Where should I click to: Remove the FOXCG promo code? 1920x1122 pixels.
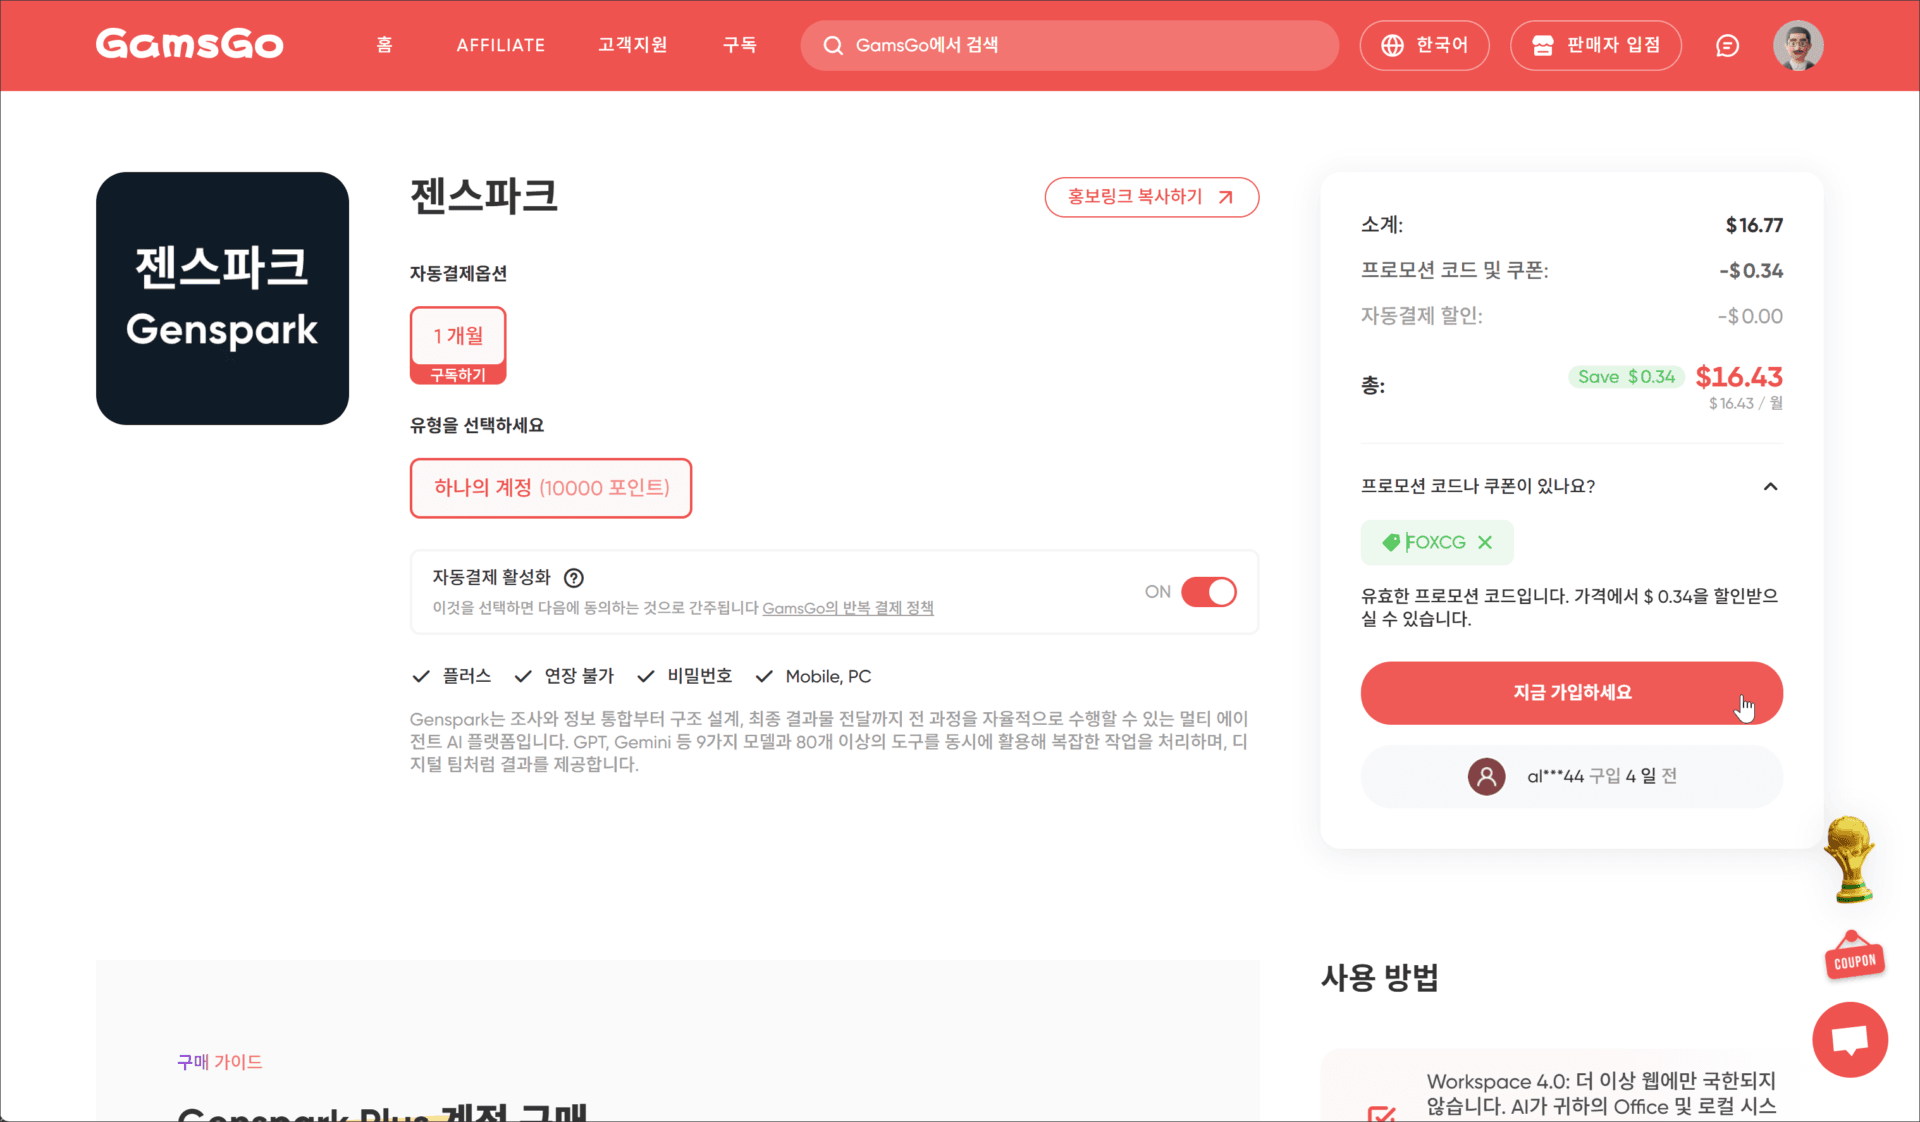click(x=1485, y=542)
